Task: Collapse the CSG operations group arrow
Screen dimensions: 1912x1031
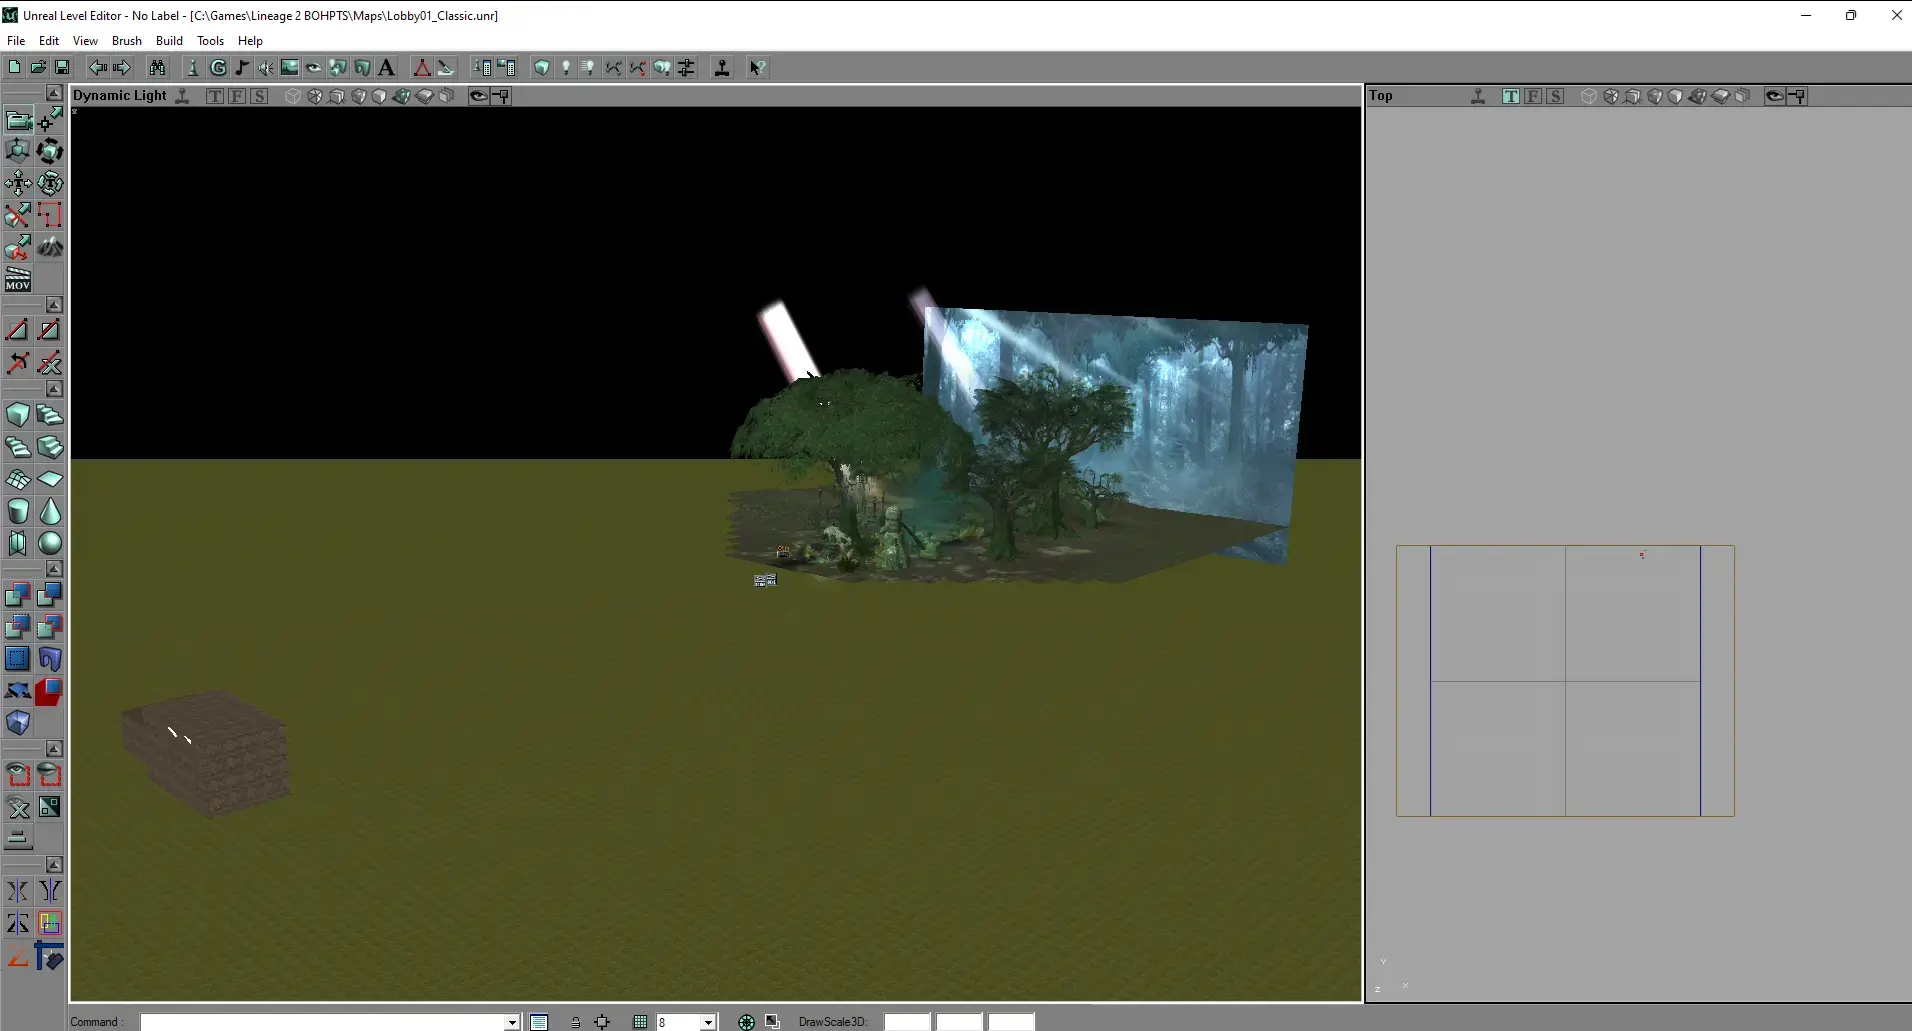Action: click(x=54, y=569)
